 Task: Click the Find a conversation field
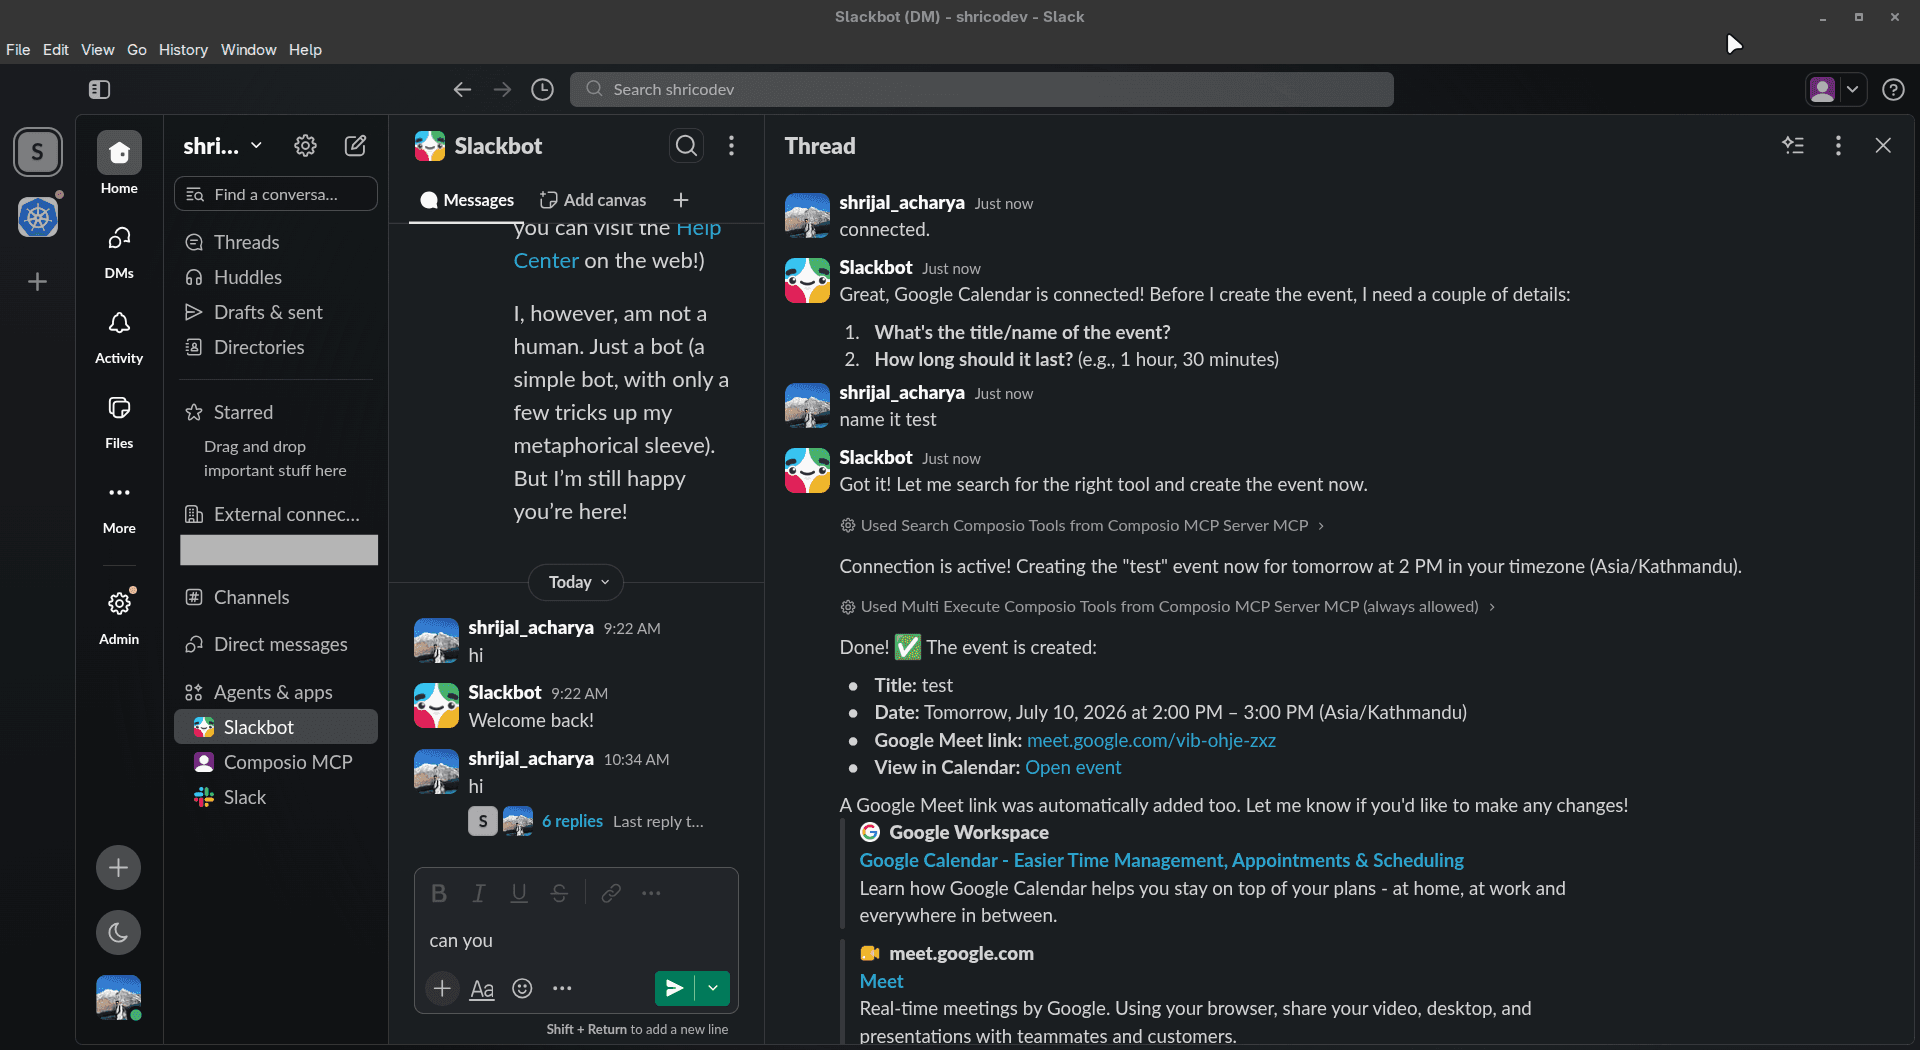pyautogui.click(x=276, y=194)
